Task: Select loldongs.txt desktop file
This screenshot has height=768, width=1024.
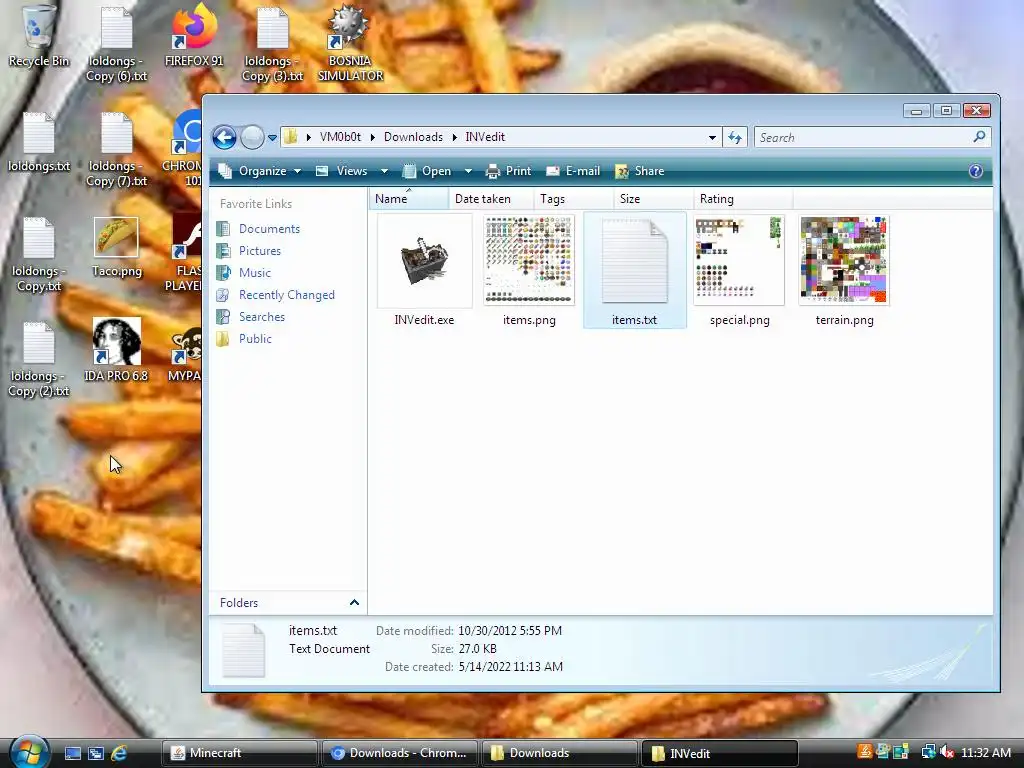Action: pos(39,142)
